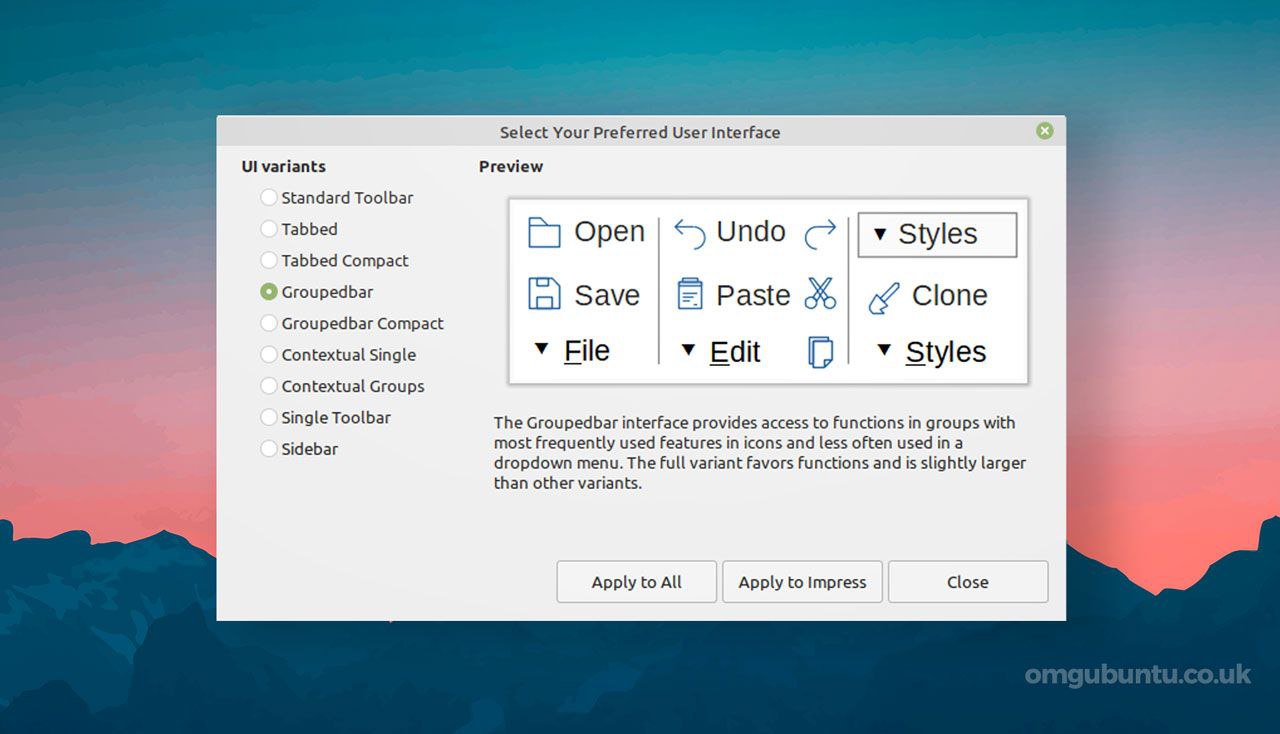This screenshot has height=734, width=1280.
Task: Click the Paste clipboard icon
Action: point(690,294)
